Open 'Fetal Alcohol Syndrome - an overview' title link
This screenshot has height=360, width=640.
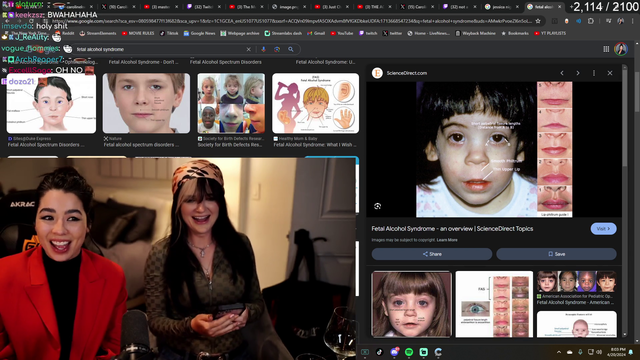452,229
